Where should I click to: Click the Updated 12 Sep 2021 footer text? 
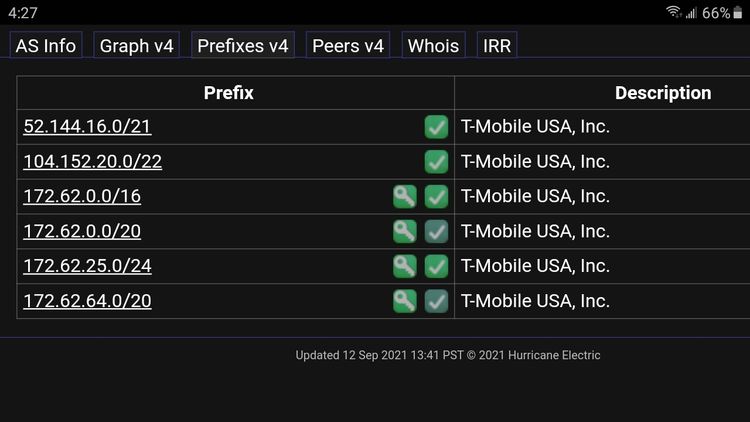pyautogui.click(x=448, y=355)
